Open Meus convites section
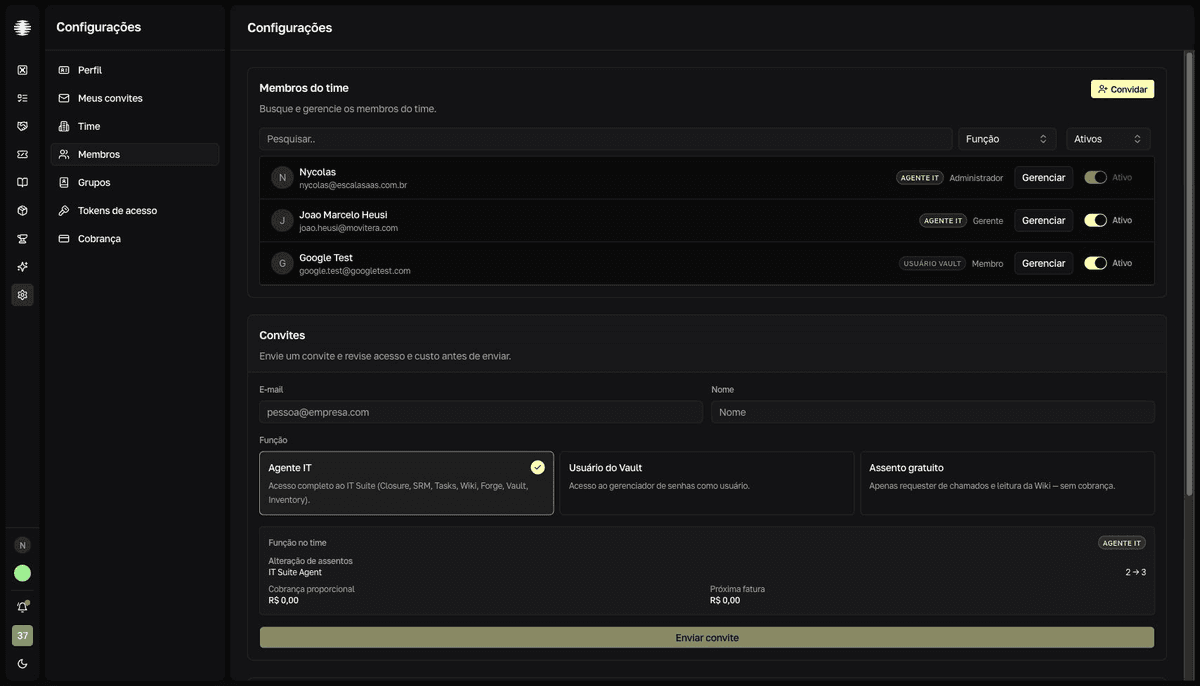Image resolution: width=1200 pixels, height=686 pixels. [x=135, y=98]
